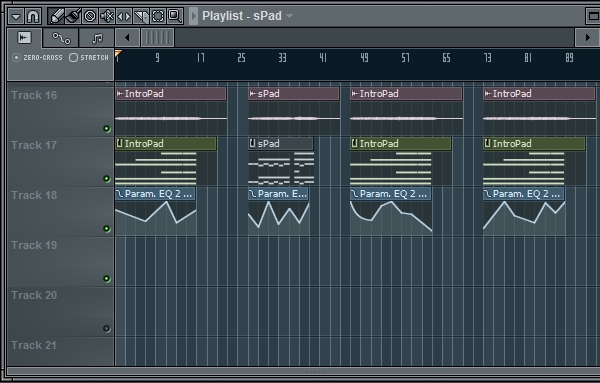Image resolution: width=600 pixels, height=383 pixels.
Task: Select the Track 17 header label
Action: [34, 145]
